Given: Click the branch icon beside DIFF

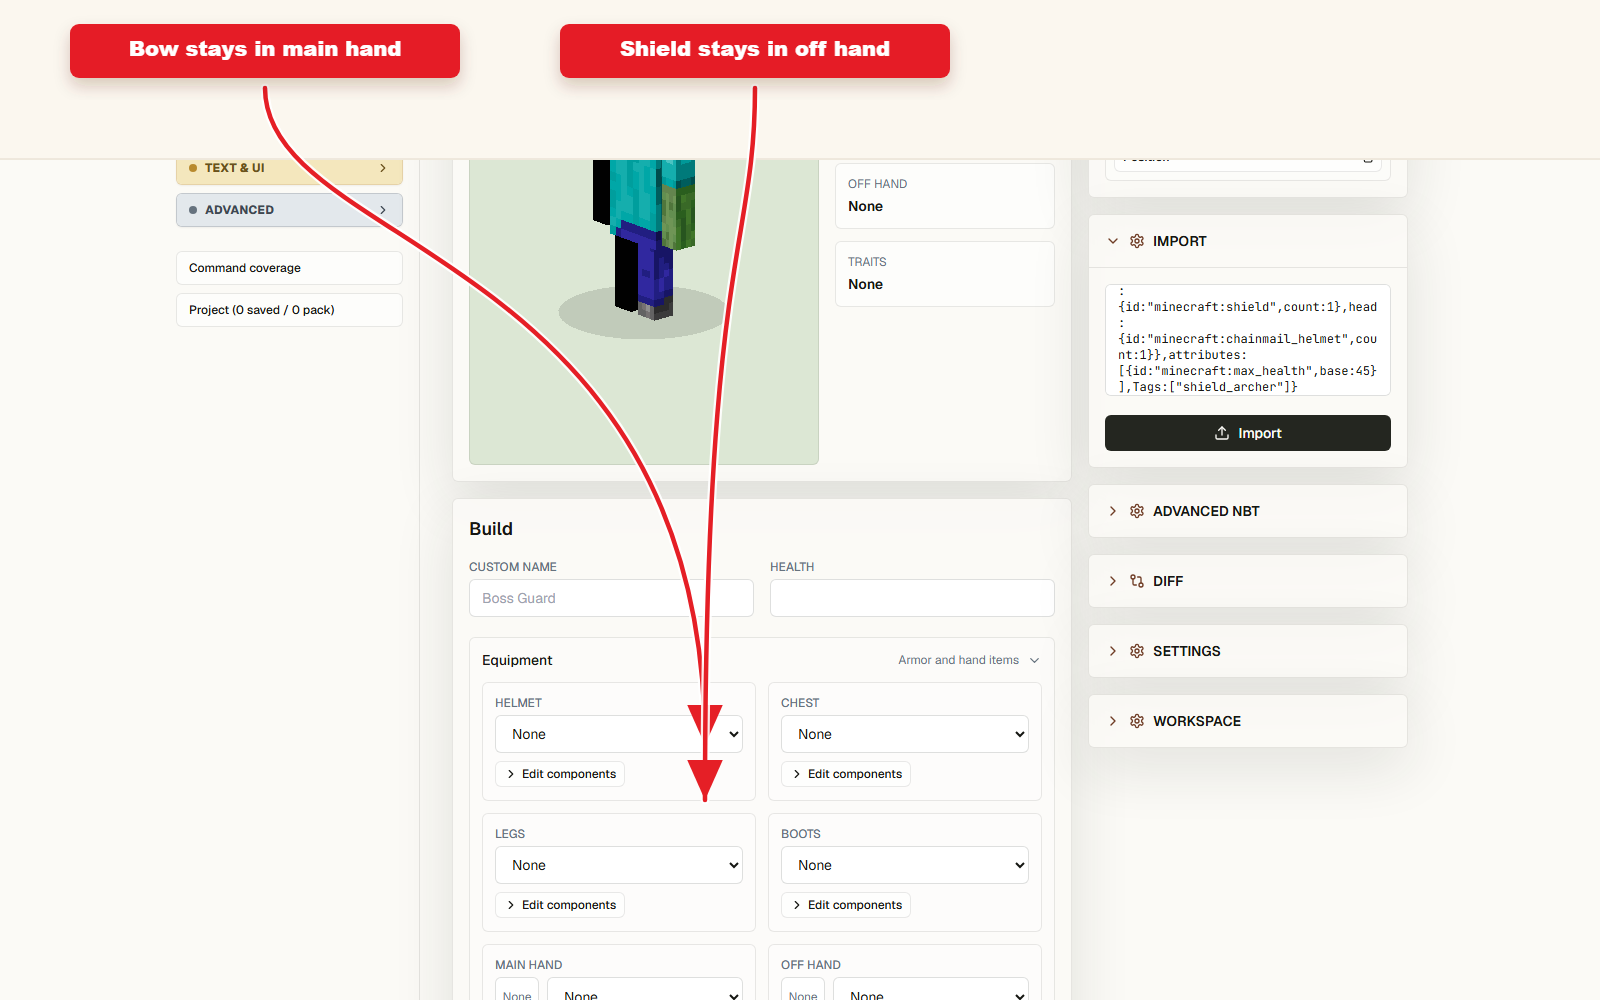Looking at the screenshot, I should (x=1137, y=581).
